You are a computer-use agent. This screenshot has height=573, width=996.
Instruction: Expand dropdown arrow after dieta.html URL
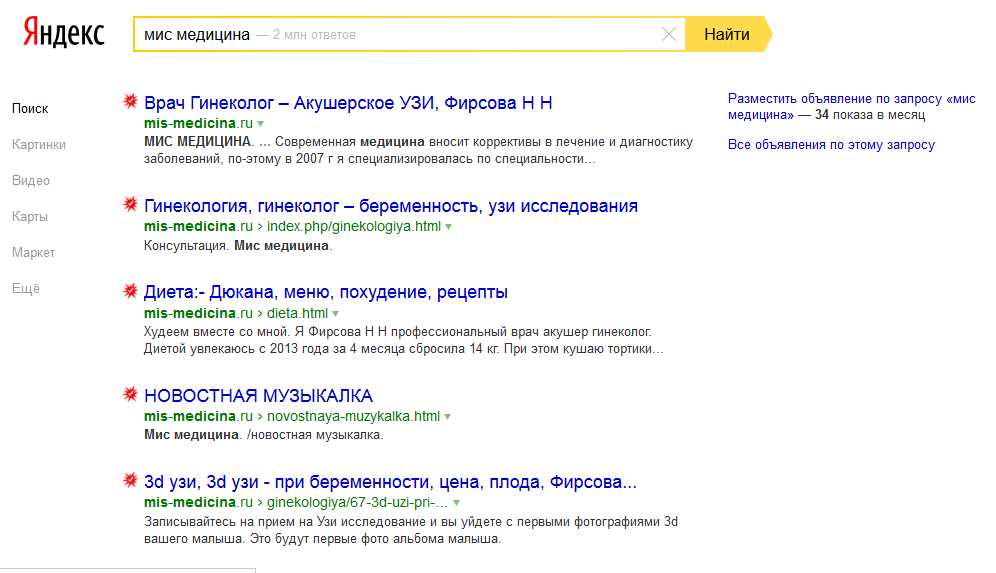tap(335, 314)
